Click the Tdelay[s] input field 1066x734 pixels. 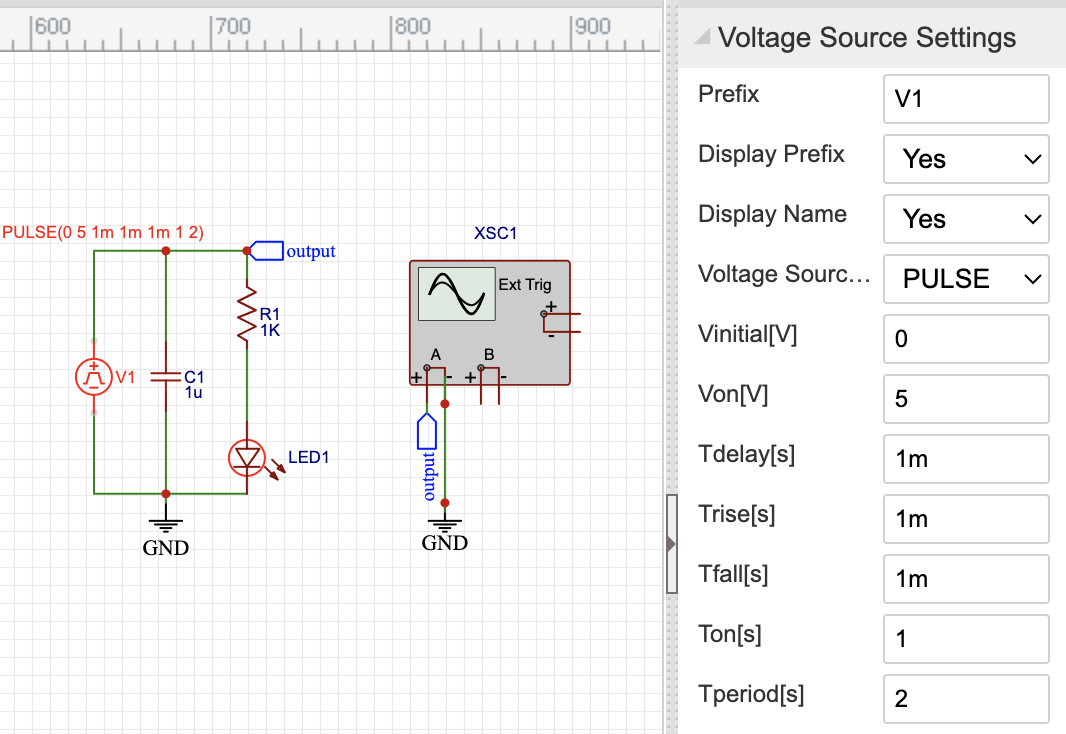(x=966, y=459)
